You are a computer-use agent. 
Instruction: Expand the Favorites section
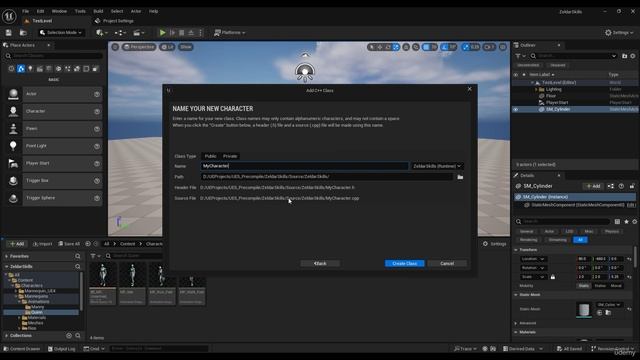point(7,256)
